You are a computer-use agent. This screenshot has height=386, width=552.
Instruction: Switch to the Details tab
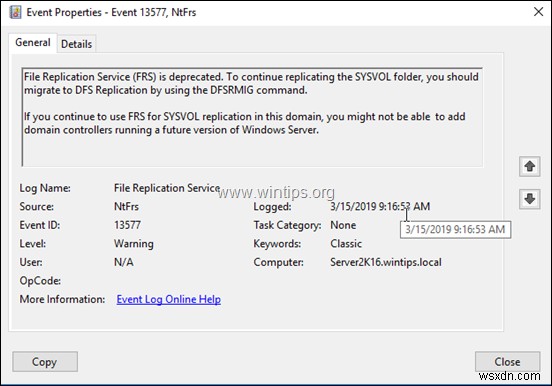click(76, 44)
